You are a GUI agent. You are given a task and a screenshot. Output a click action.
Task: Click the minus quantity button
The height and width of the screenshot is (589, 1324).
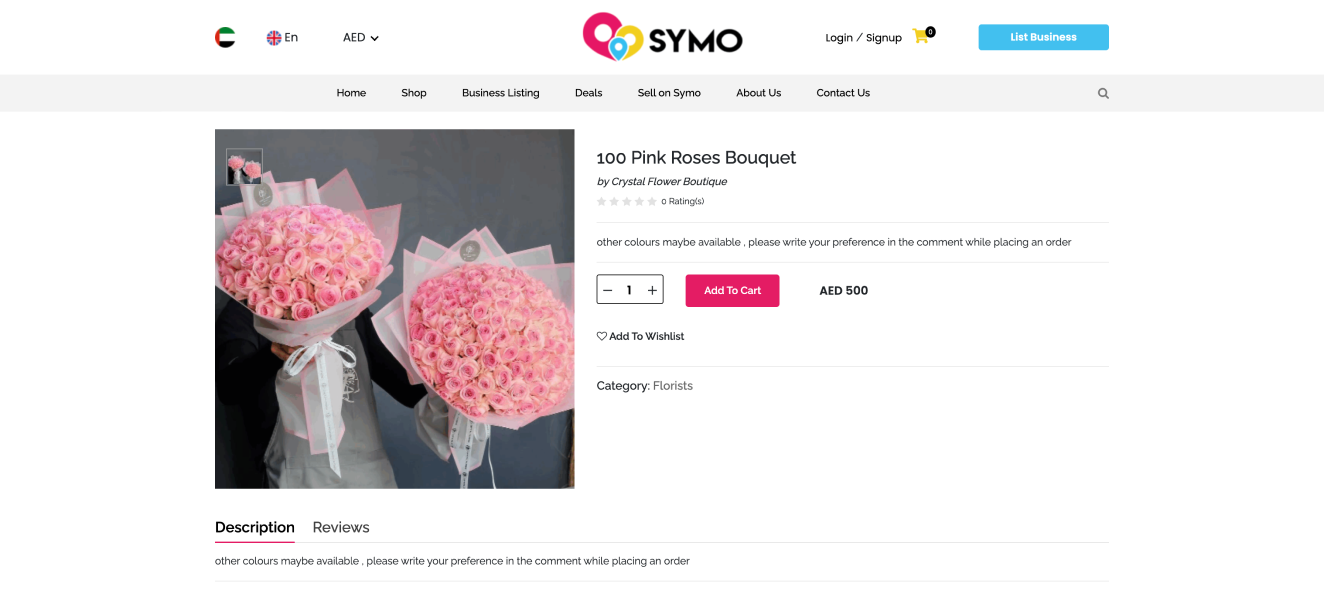[x=608, y=290]
